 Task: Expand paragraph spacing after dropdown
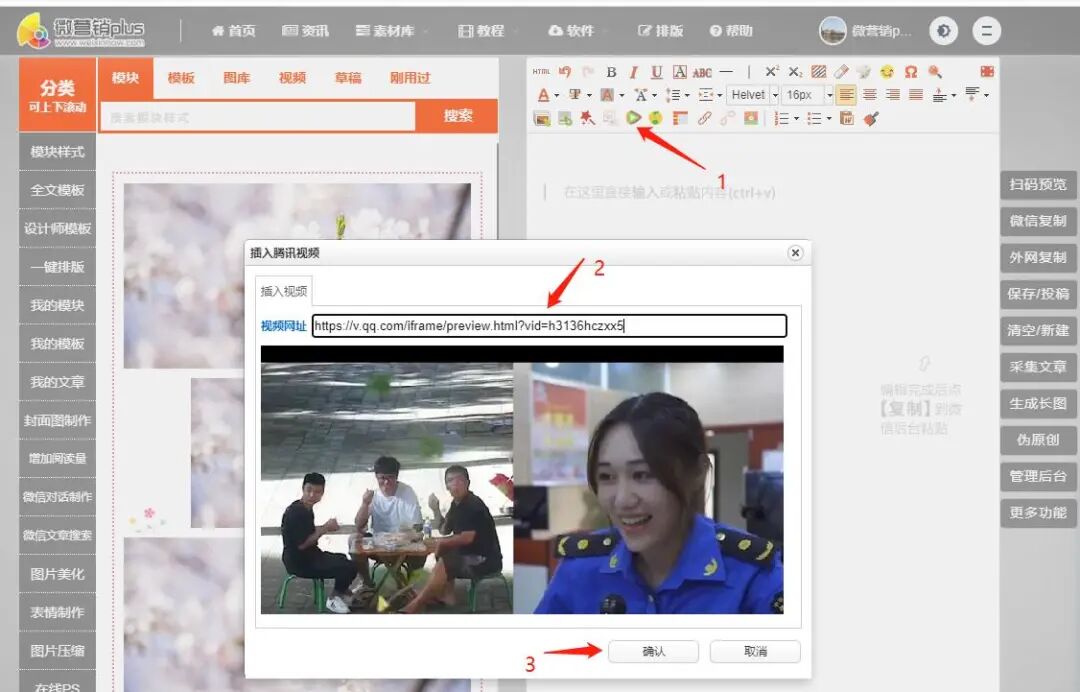[x=986, y=95]
